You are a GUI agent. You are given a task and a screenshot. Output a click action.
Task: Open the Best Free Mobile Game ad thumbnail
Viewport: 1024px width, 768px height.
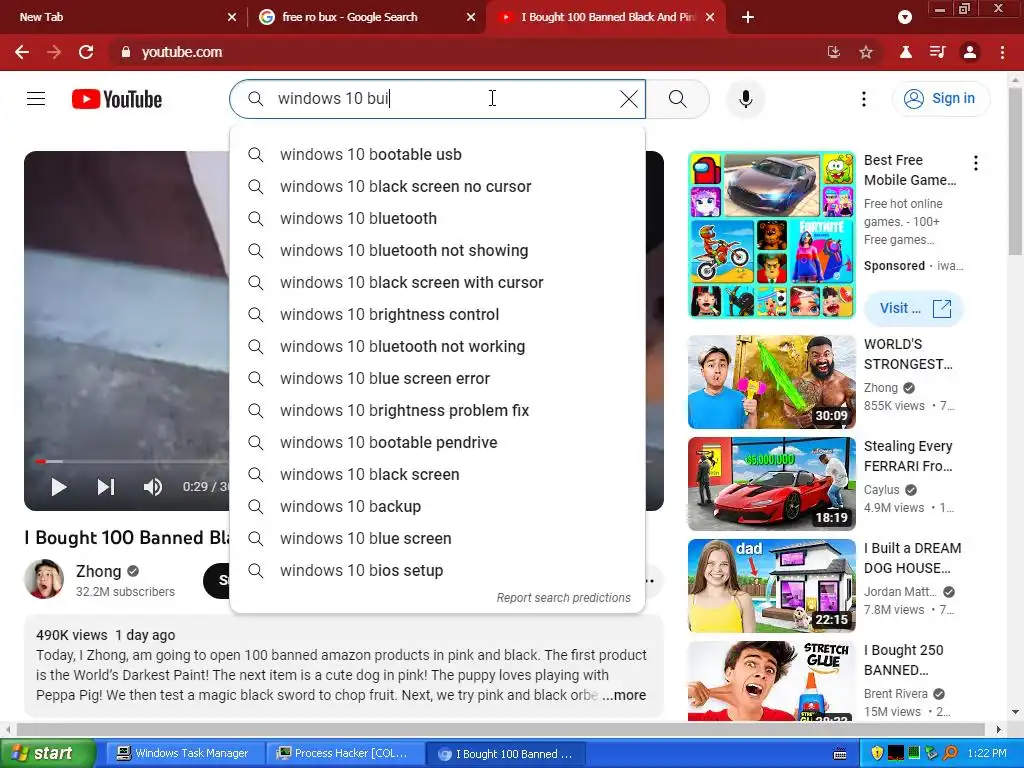[x=771, y=235]
